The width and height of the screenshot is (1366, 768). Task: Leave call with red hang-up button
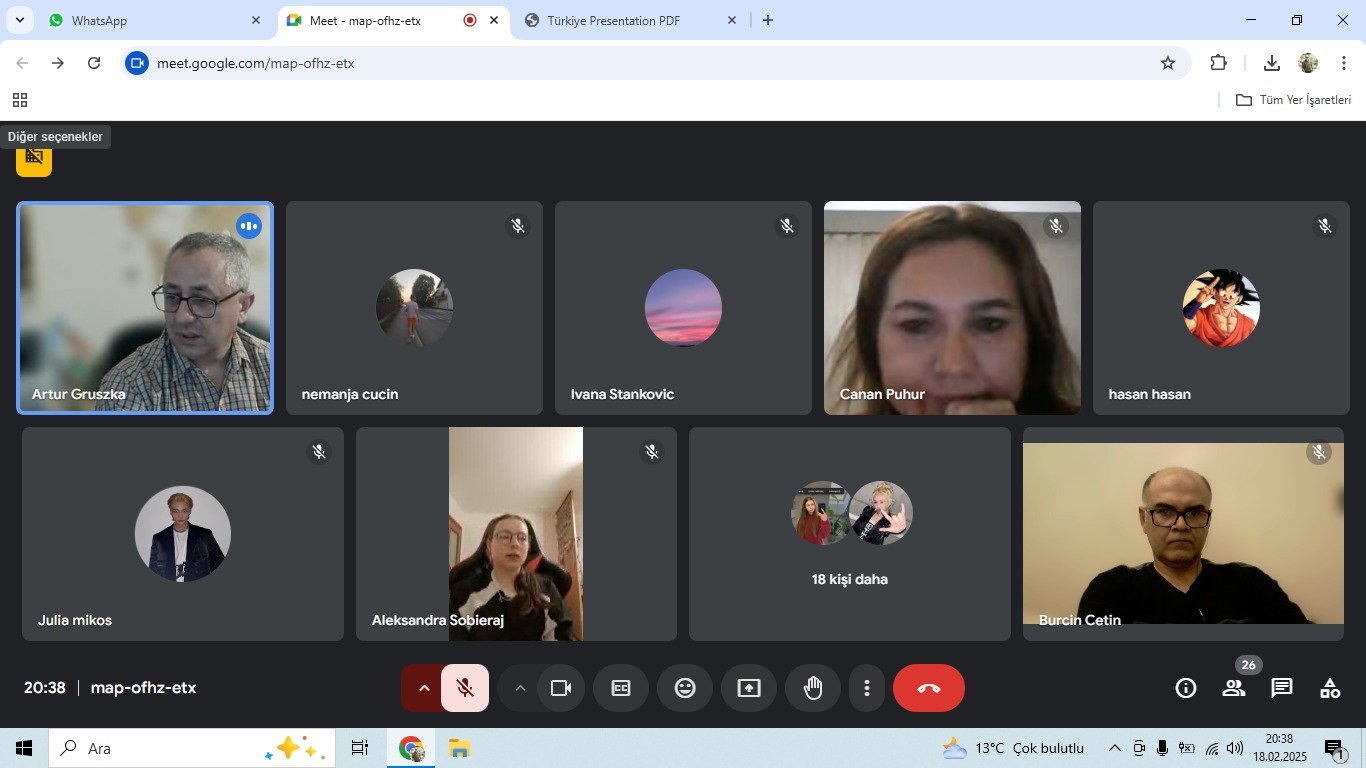pos(929,688)
